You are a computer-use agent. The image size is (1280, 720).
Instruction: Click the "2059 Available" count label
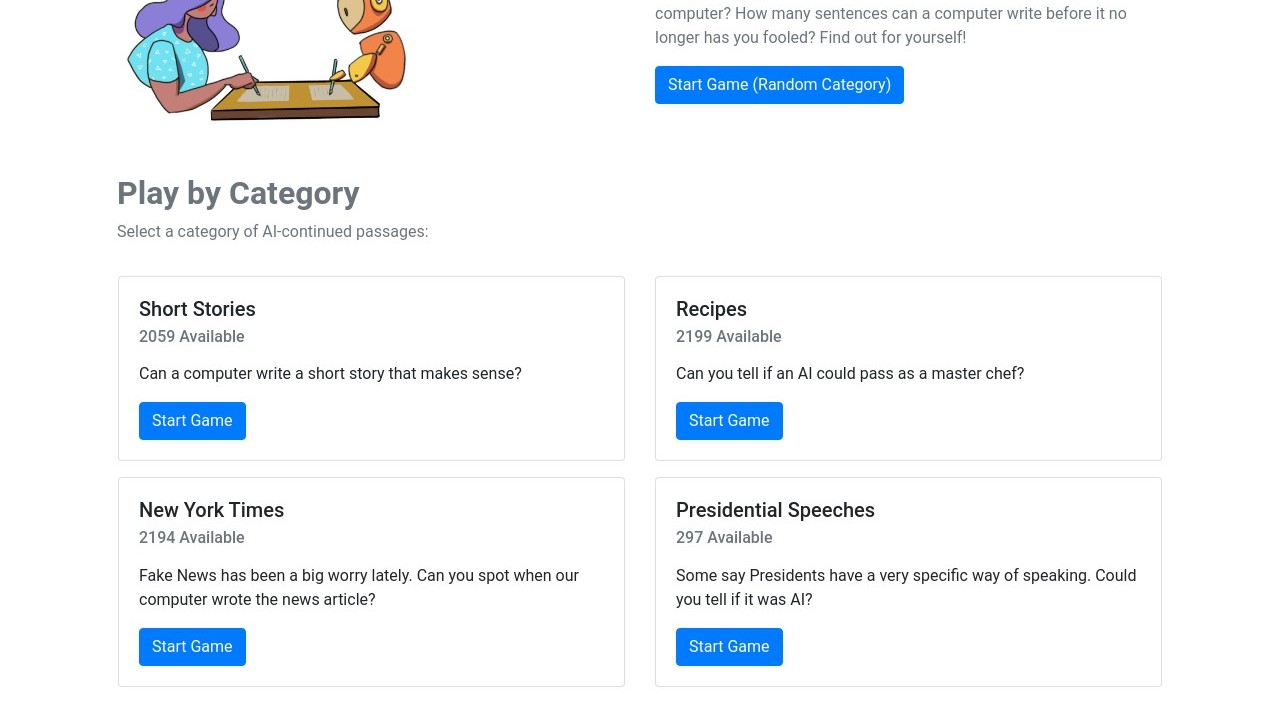coord(192,337)
